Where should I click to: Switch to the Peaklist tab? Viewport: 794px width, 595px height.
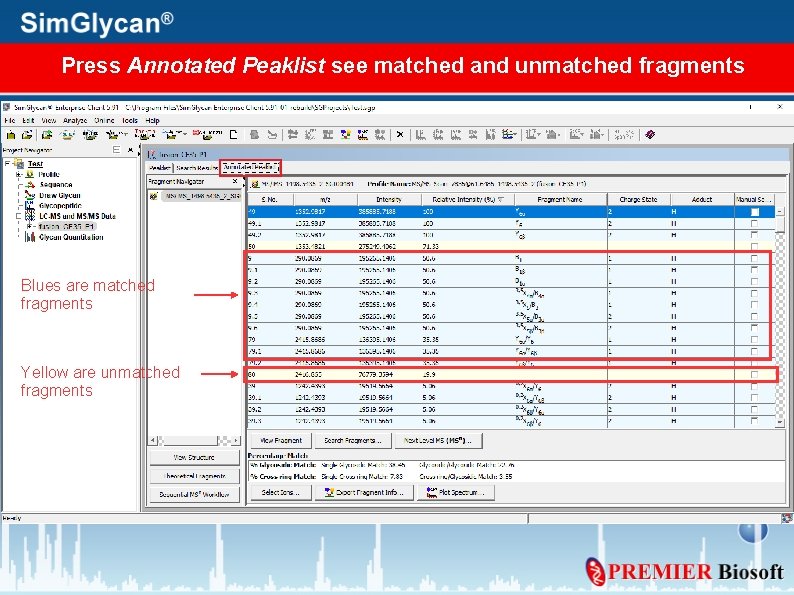pyautogui.click(x=160, y=168)
